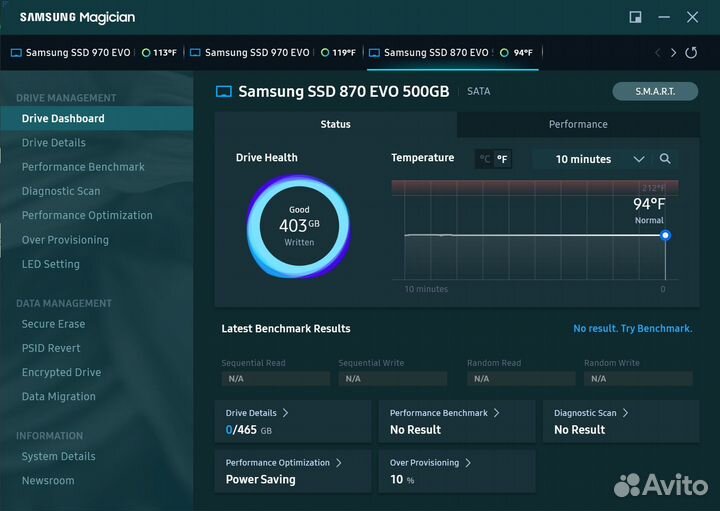Open Over Provisioning in sidebar
The height and width of the screenshot is (511, 720).
tap(65, 240)
